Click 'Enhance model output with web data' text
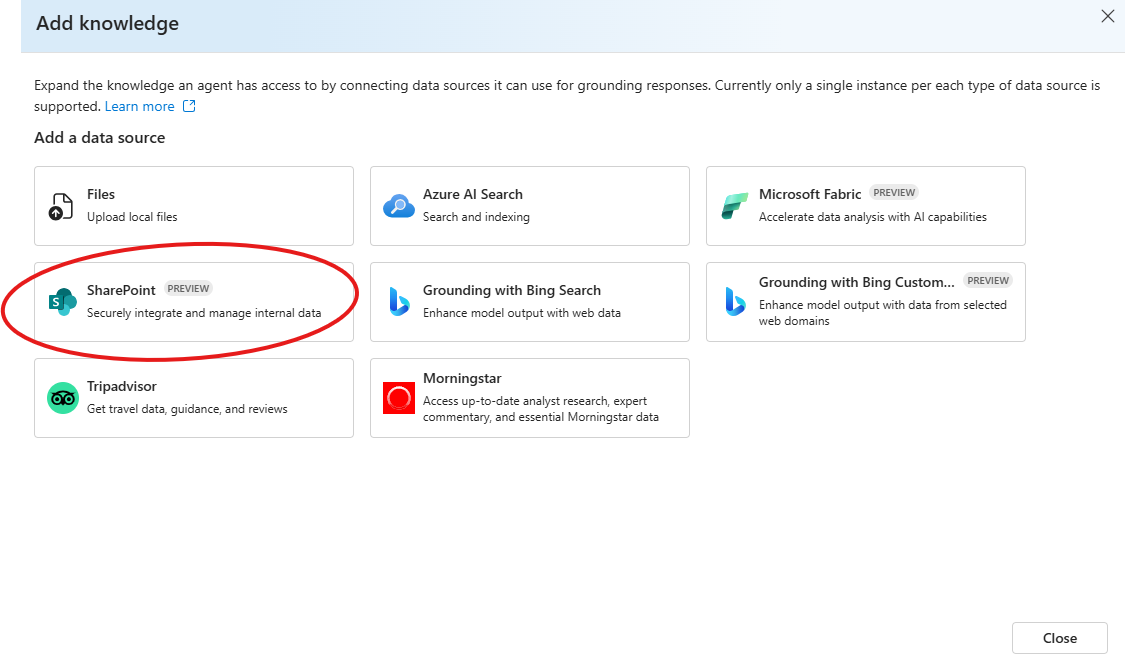The height and width of the screenshot is (669, 1125). [522, 313]
